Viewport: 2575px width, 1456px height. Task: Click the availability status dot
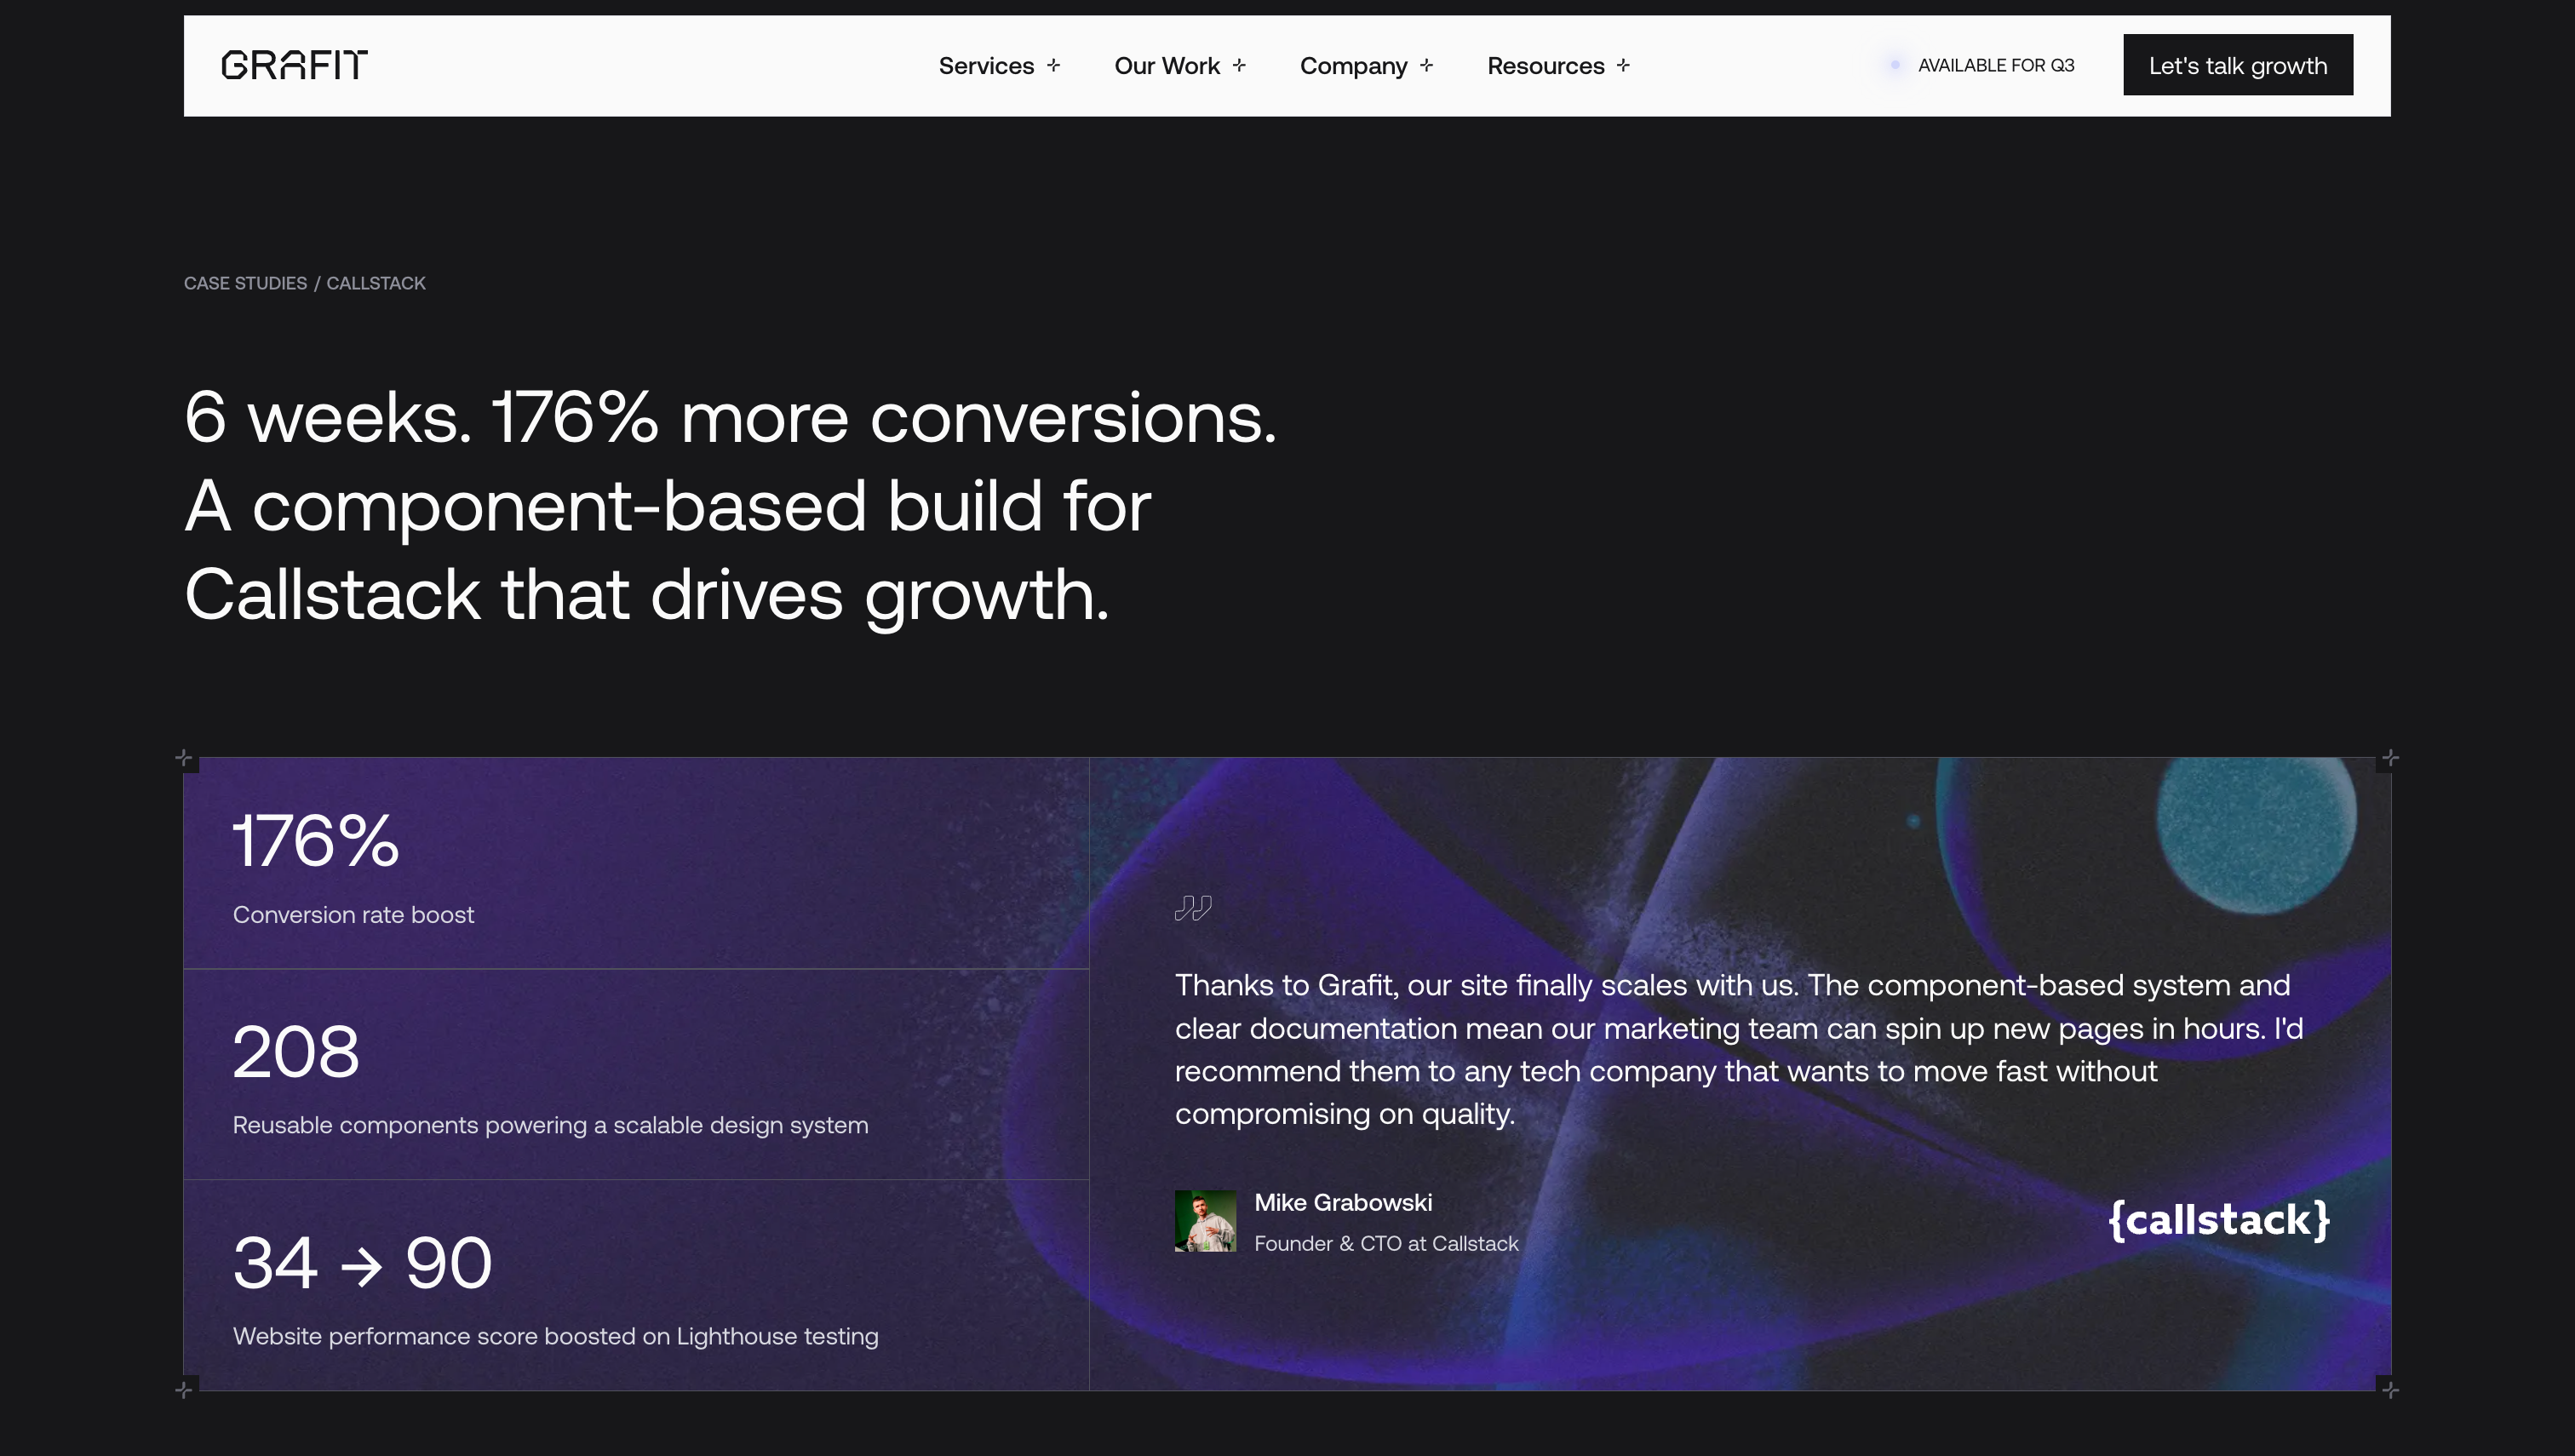1894,65
